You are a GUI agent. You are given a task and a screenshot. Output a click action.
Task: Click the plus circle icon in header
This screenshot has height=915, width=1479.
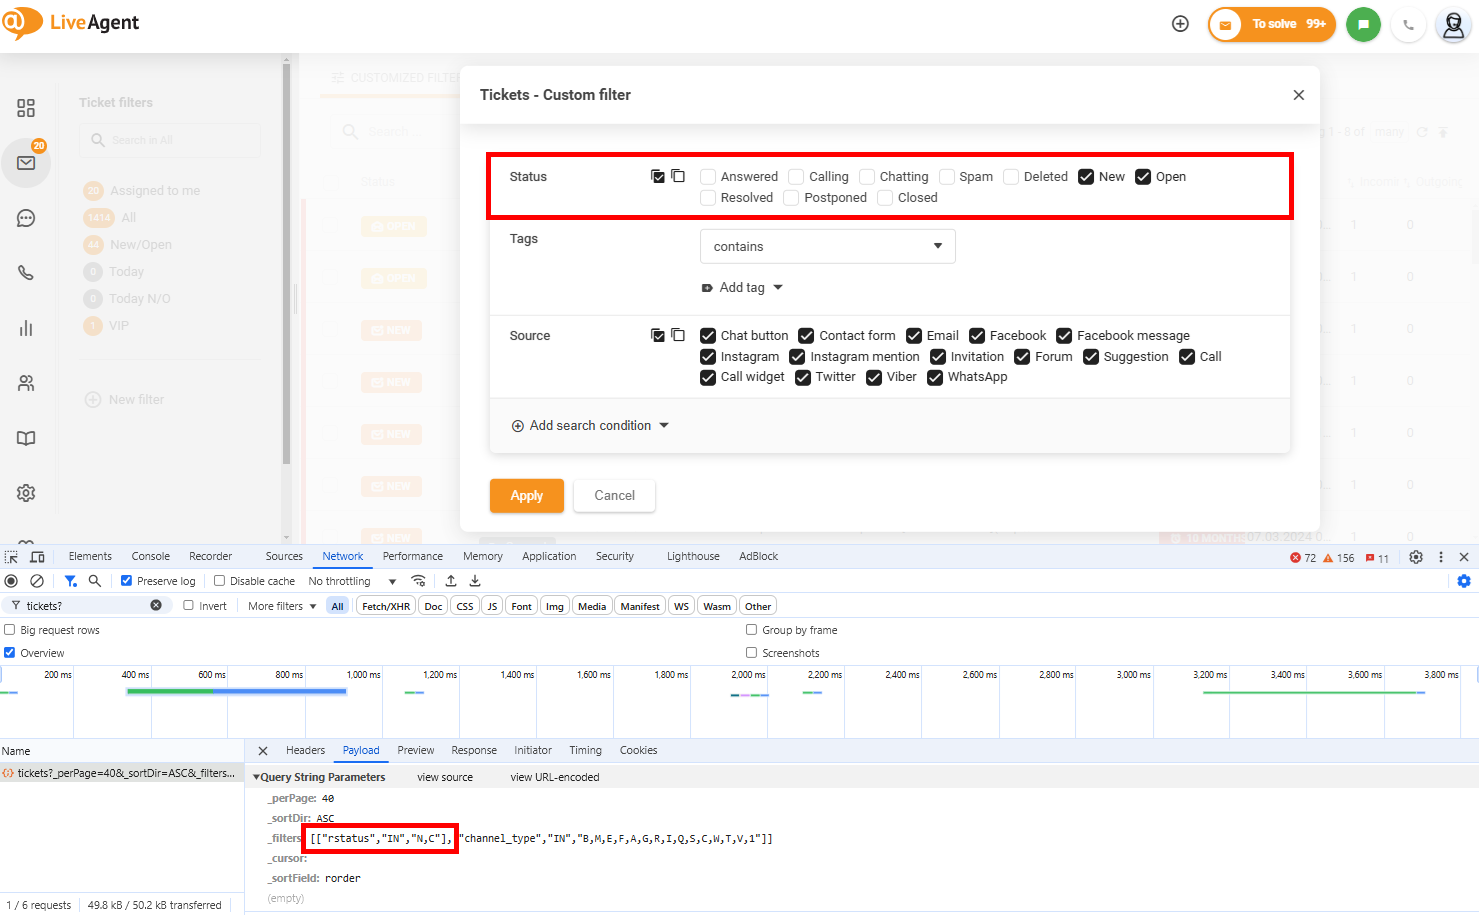pyautogui.click(x=1180, y=24)
